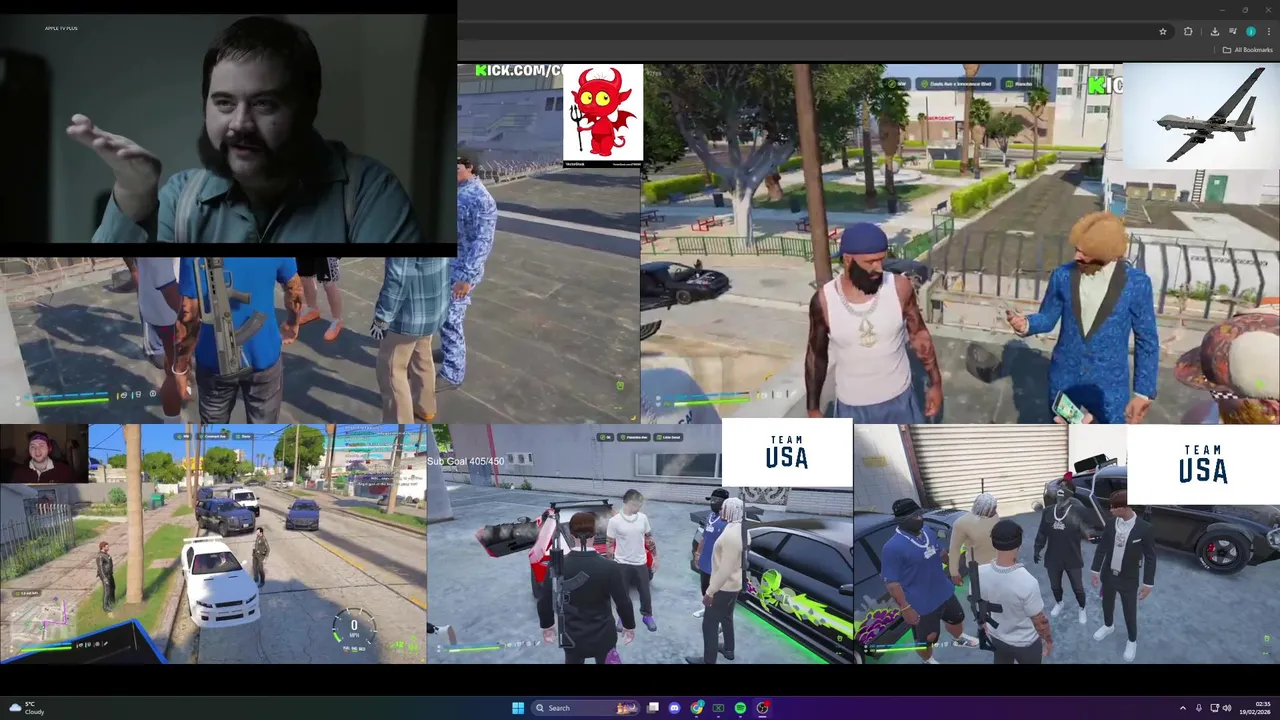This screenshot has width=1280, height=720.
Task: Open the Xbox Game Bar taskbar icon
Action: click(718, 708)
